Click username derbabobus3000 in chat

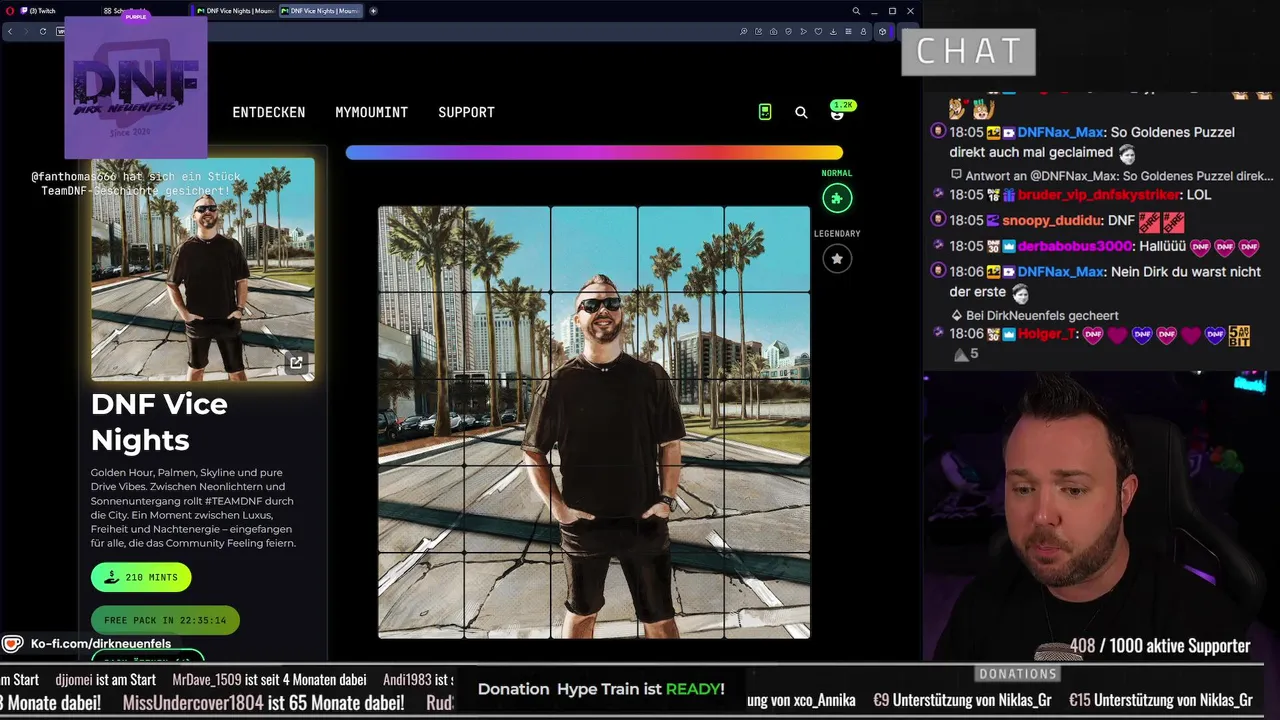coord(1075,246)
